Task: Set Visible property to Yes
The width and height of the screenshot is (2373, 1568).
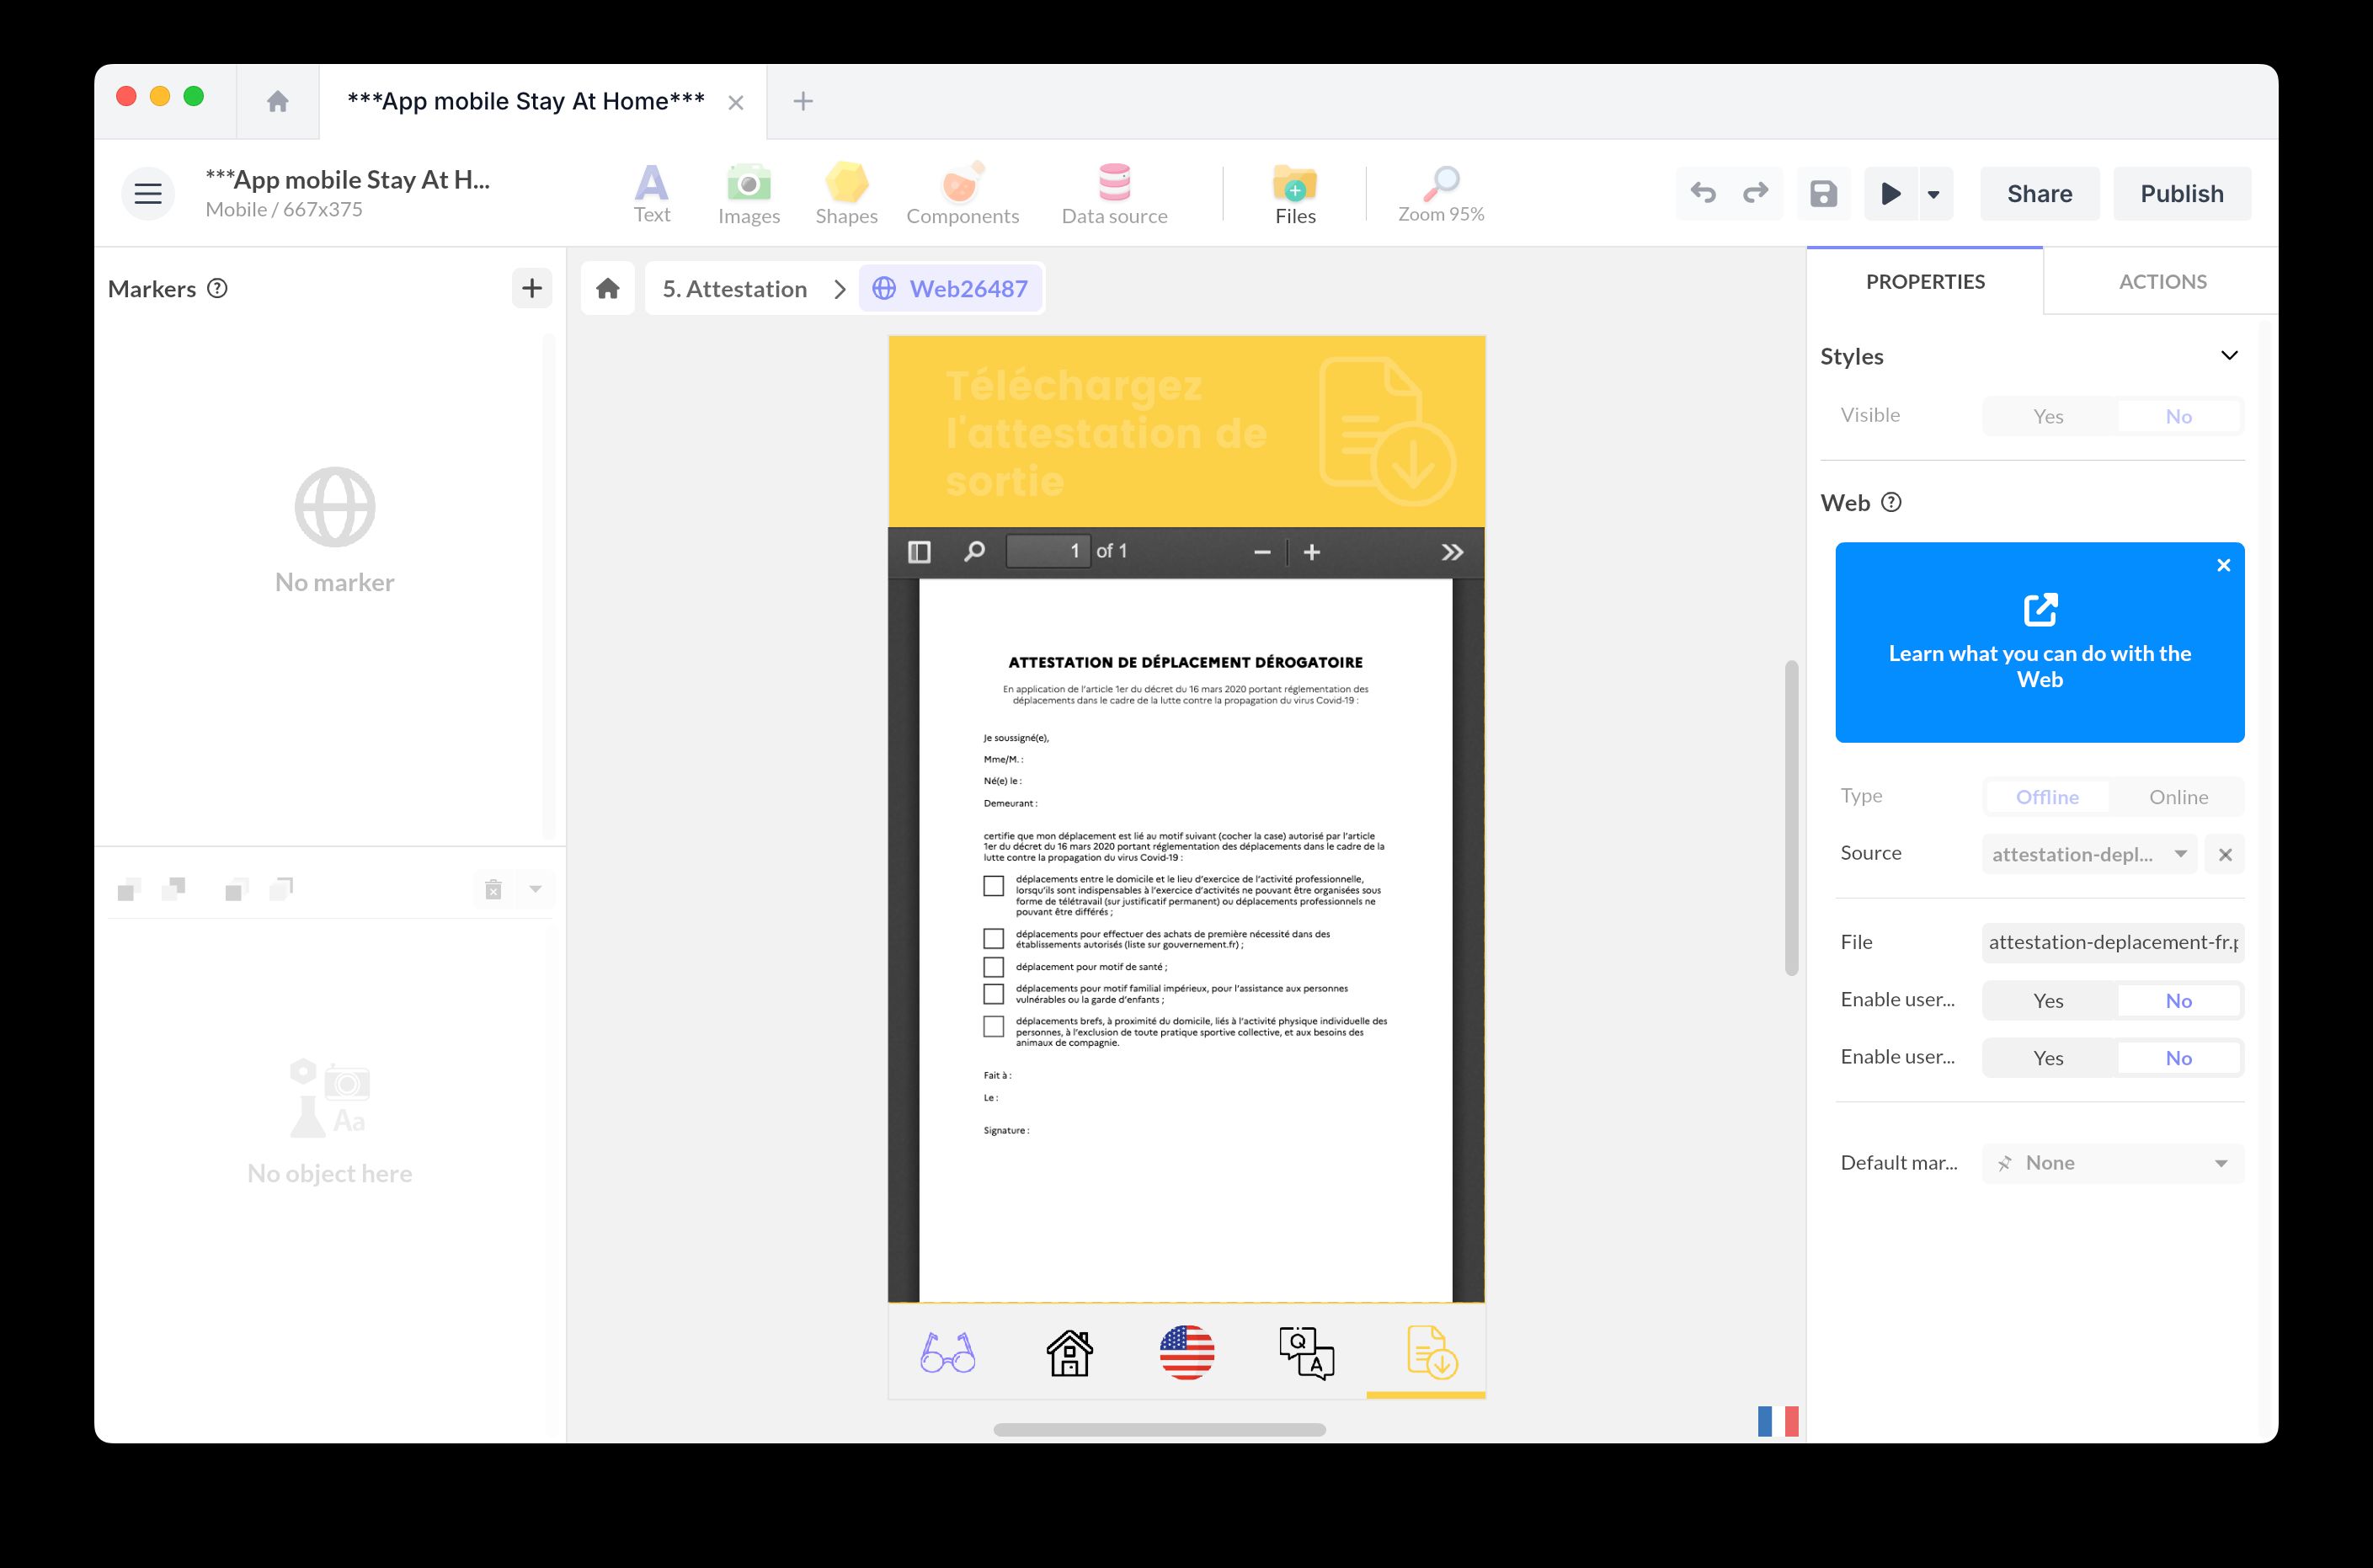Action: pos(2048,416)
